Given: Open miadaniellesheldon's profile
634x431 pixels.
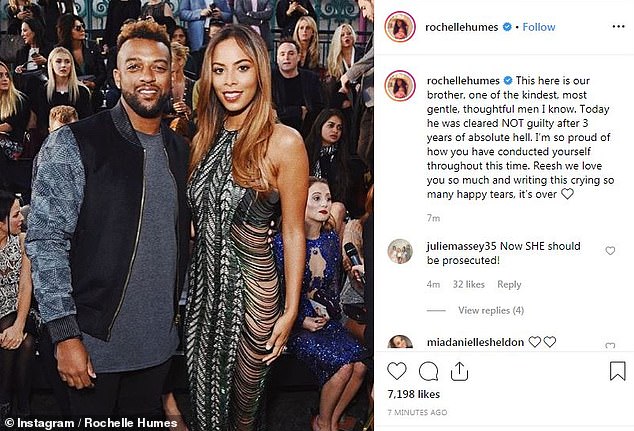Looking at the screenshot, I should [475, 342].
